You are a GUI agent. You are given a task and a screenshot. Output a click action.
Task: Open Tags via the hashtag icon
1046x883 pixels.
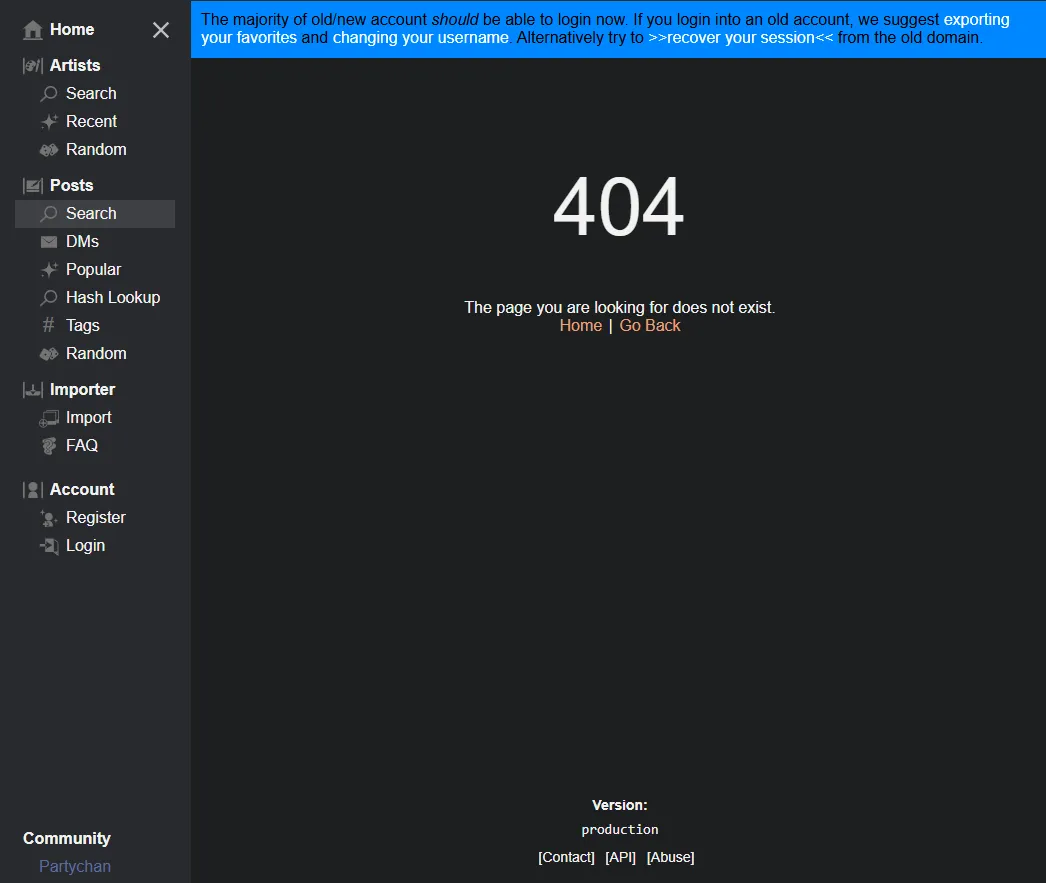(x=48, y=325)
